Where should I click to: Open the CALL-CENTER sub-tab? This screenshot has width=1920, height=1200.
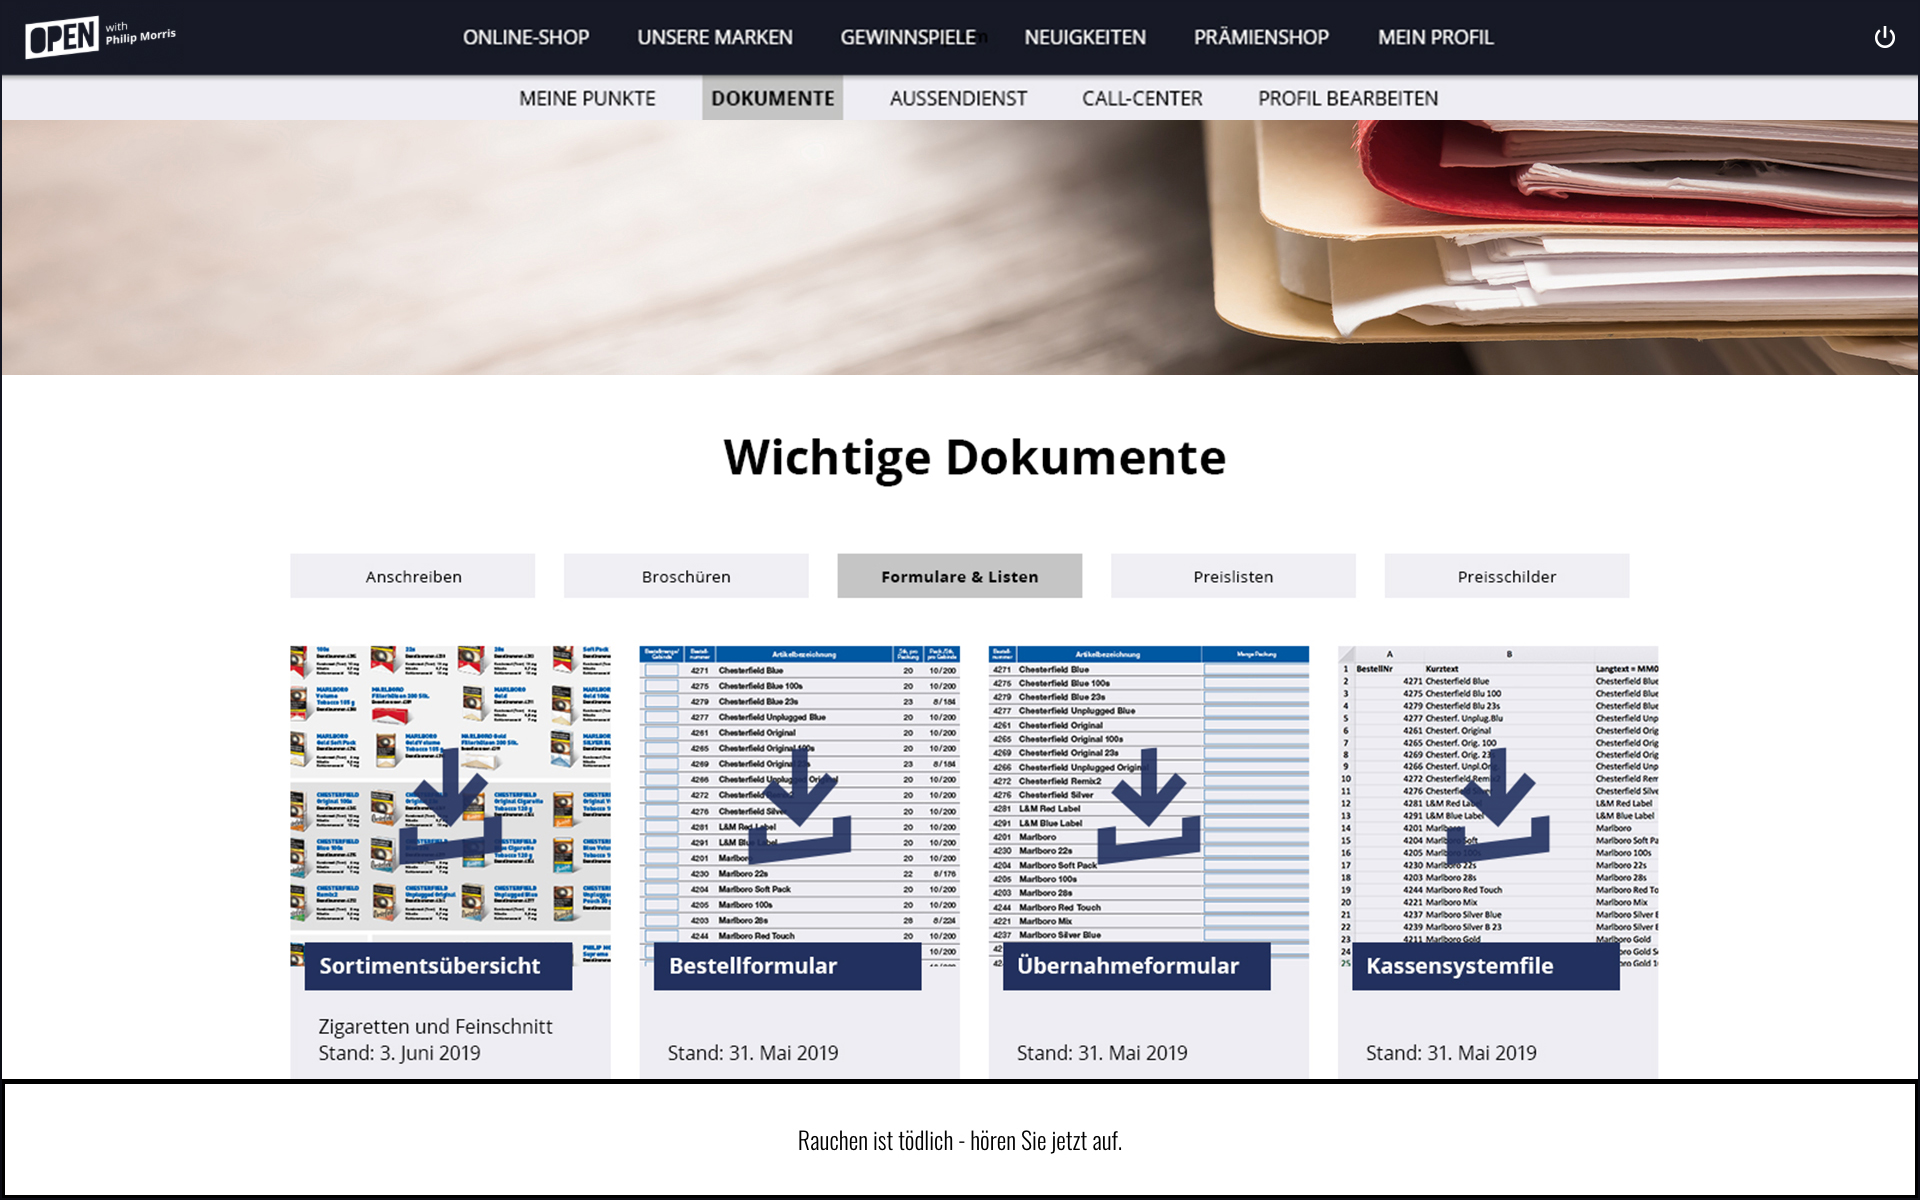point(1142,98)
